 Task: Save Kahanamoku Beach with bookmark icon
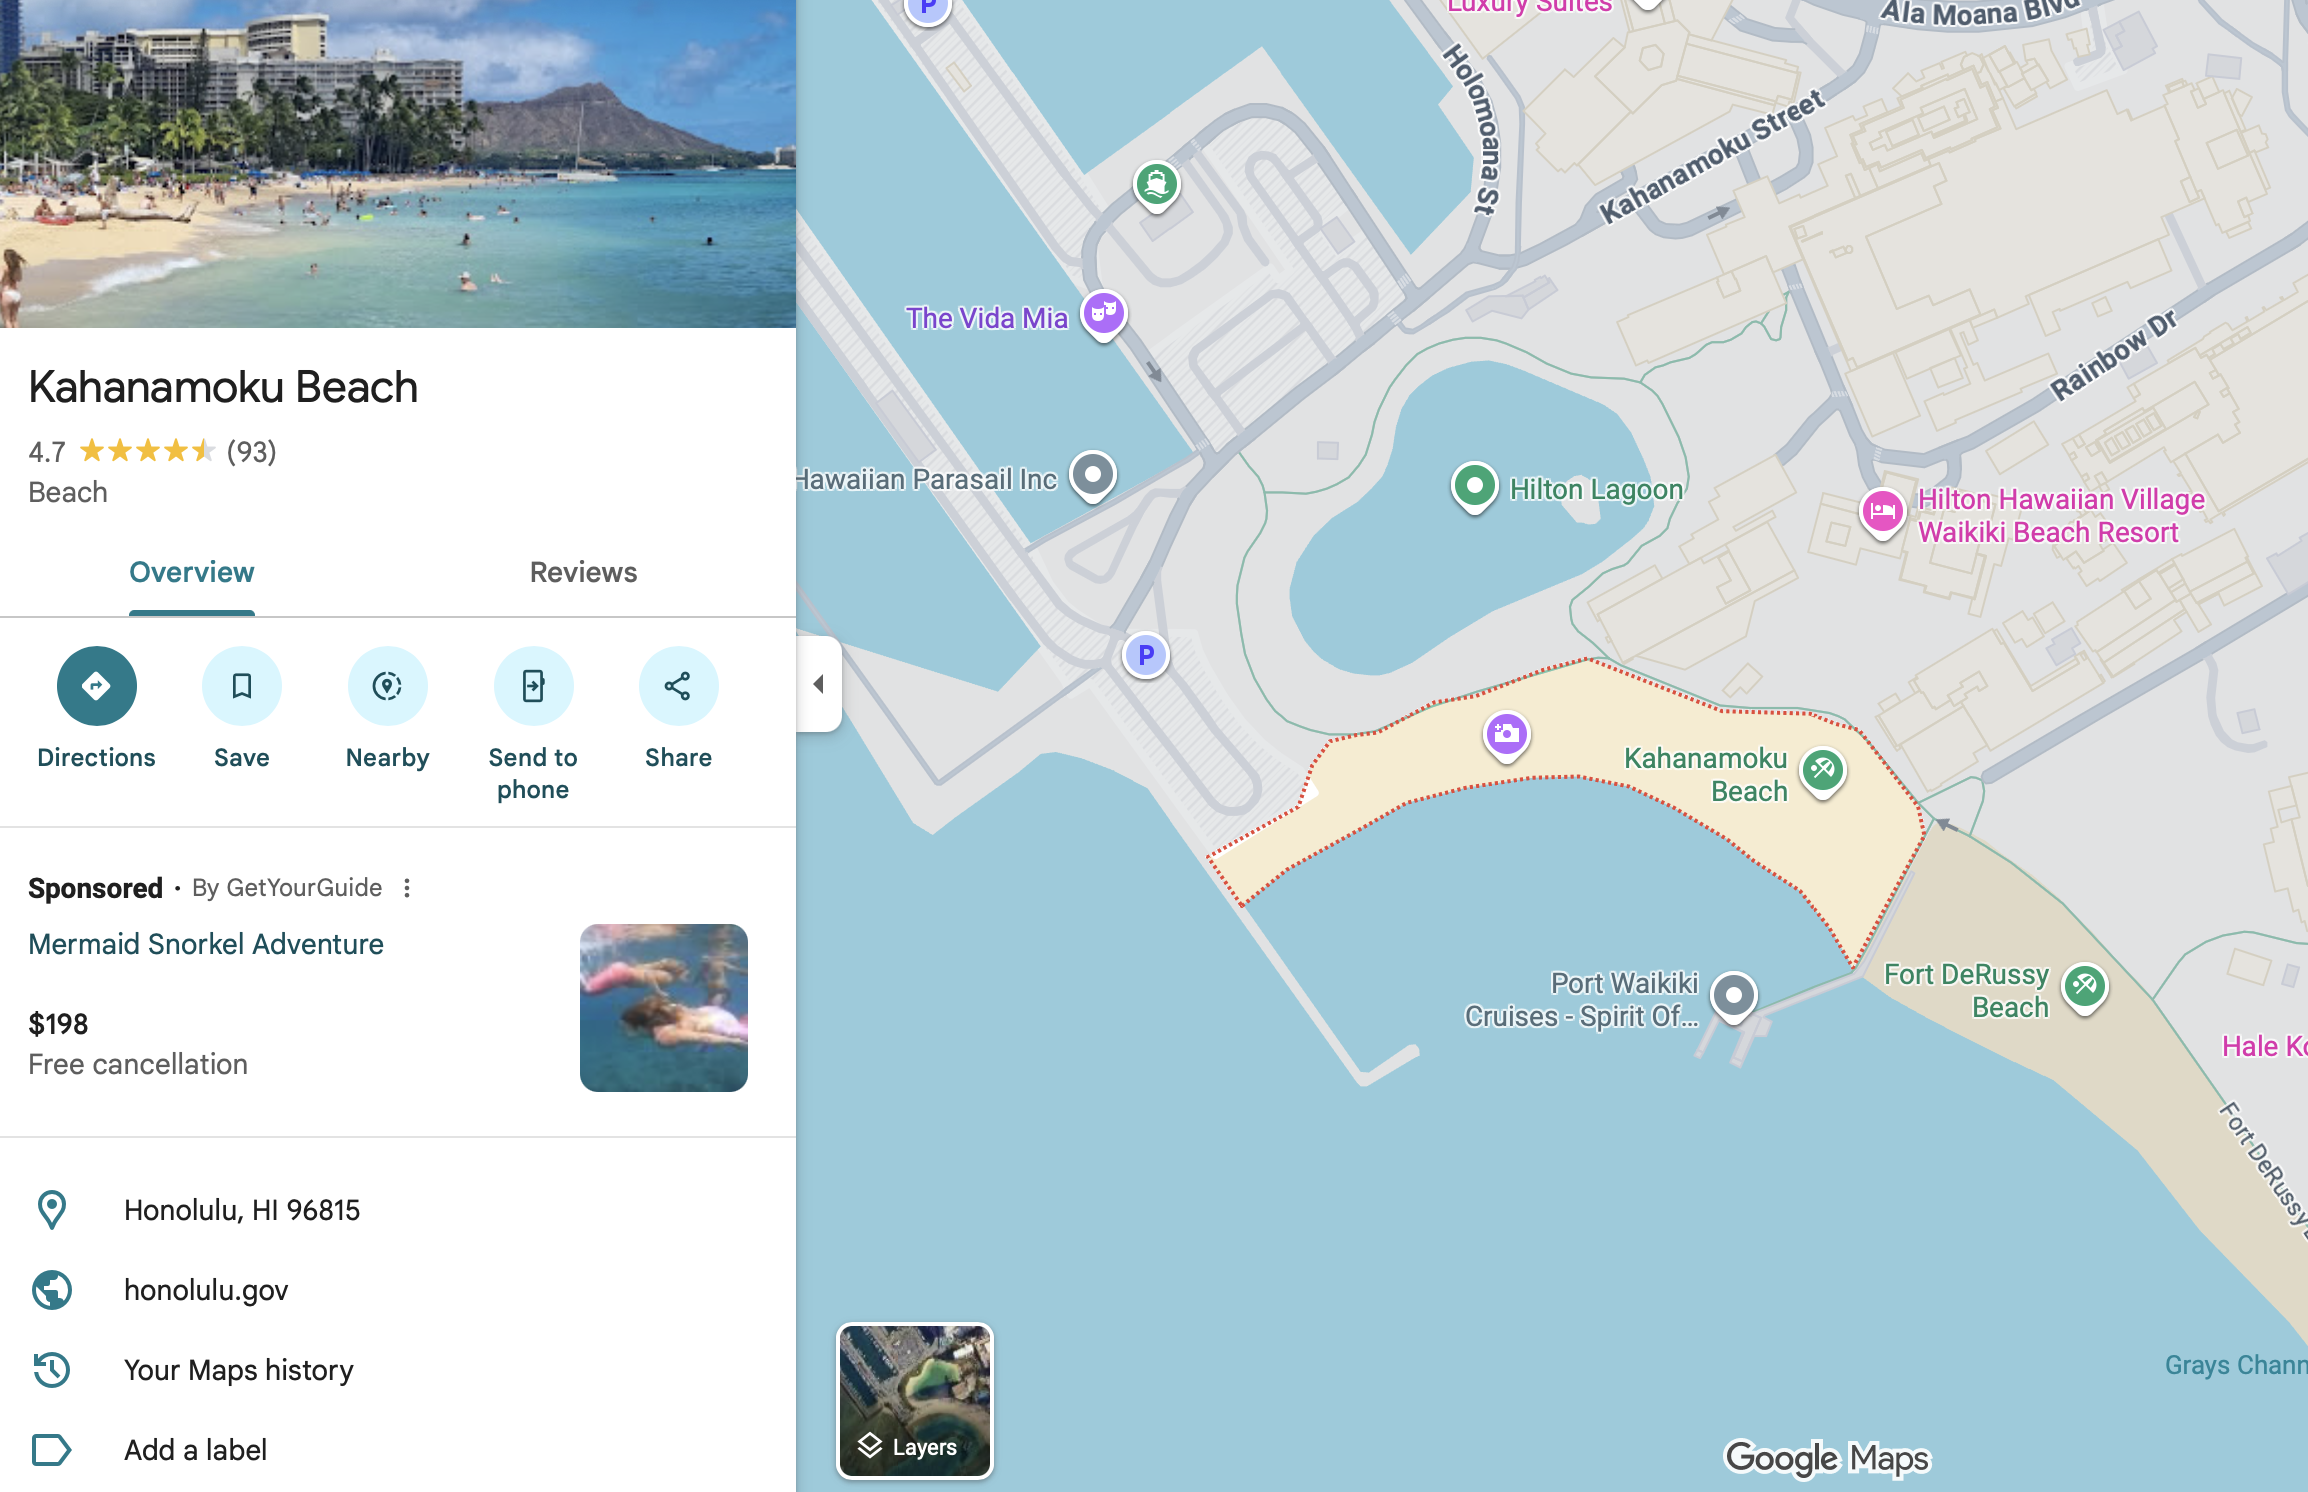pyautogui.click(x=241, y=686)
